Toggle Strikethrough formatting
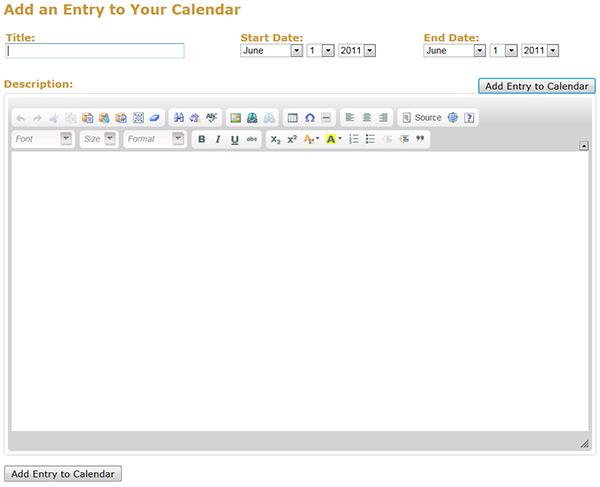Image resolution: width=600 pixels, height=487 pixels. click(x=251, y=139)
